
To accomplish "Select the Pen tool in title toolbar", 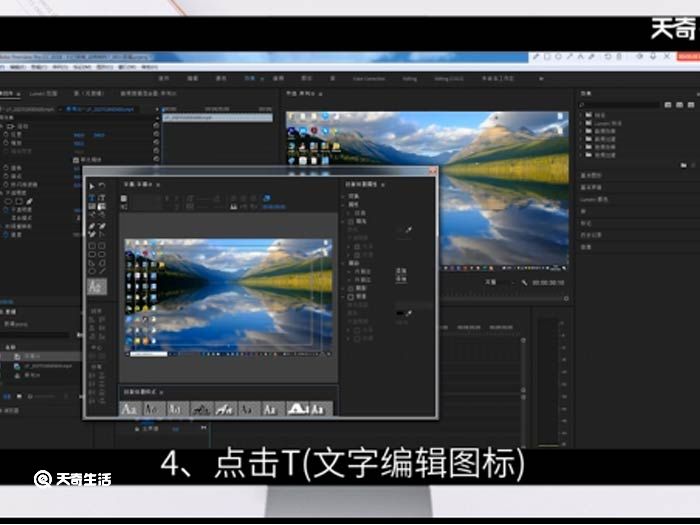I will pyautogui.click(x=92, y=226).
